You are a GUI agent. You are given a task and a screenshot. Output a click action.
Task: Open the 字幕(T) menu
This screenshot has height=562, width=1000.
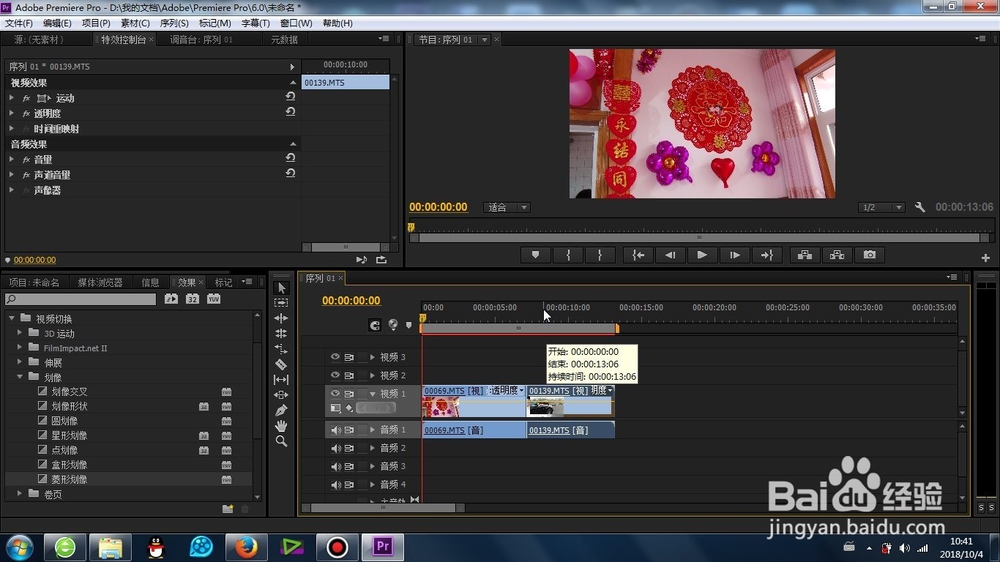click(255, 23)
